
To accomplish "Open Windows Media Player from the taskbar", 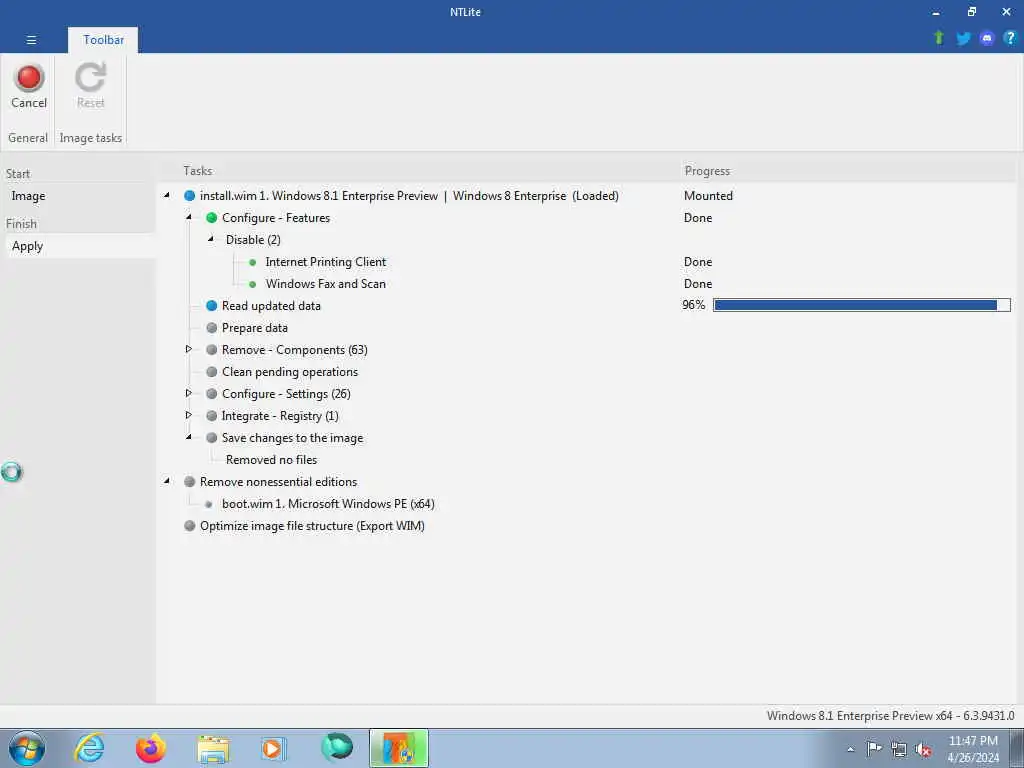I will [272, 748].
